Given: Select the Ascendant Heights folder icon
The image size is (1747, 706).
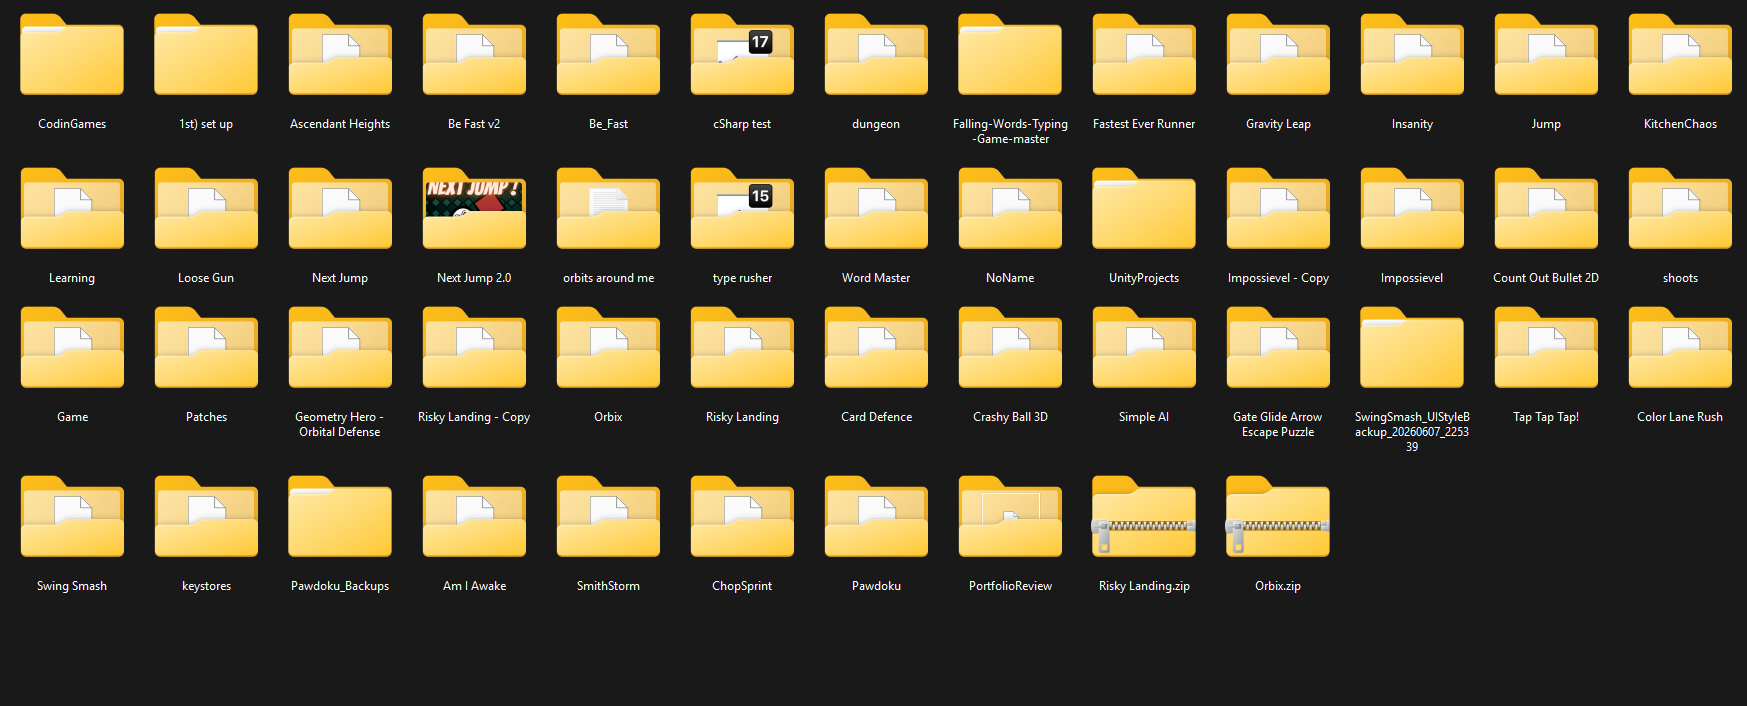Looking at the screenshot, I should point(340,55).
